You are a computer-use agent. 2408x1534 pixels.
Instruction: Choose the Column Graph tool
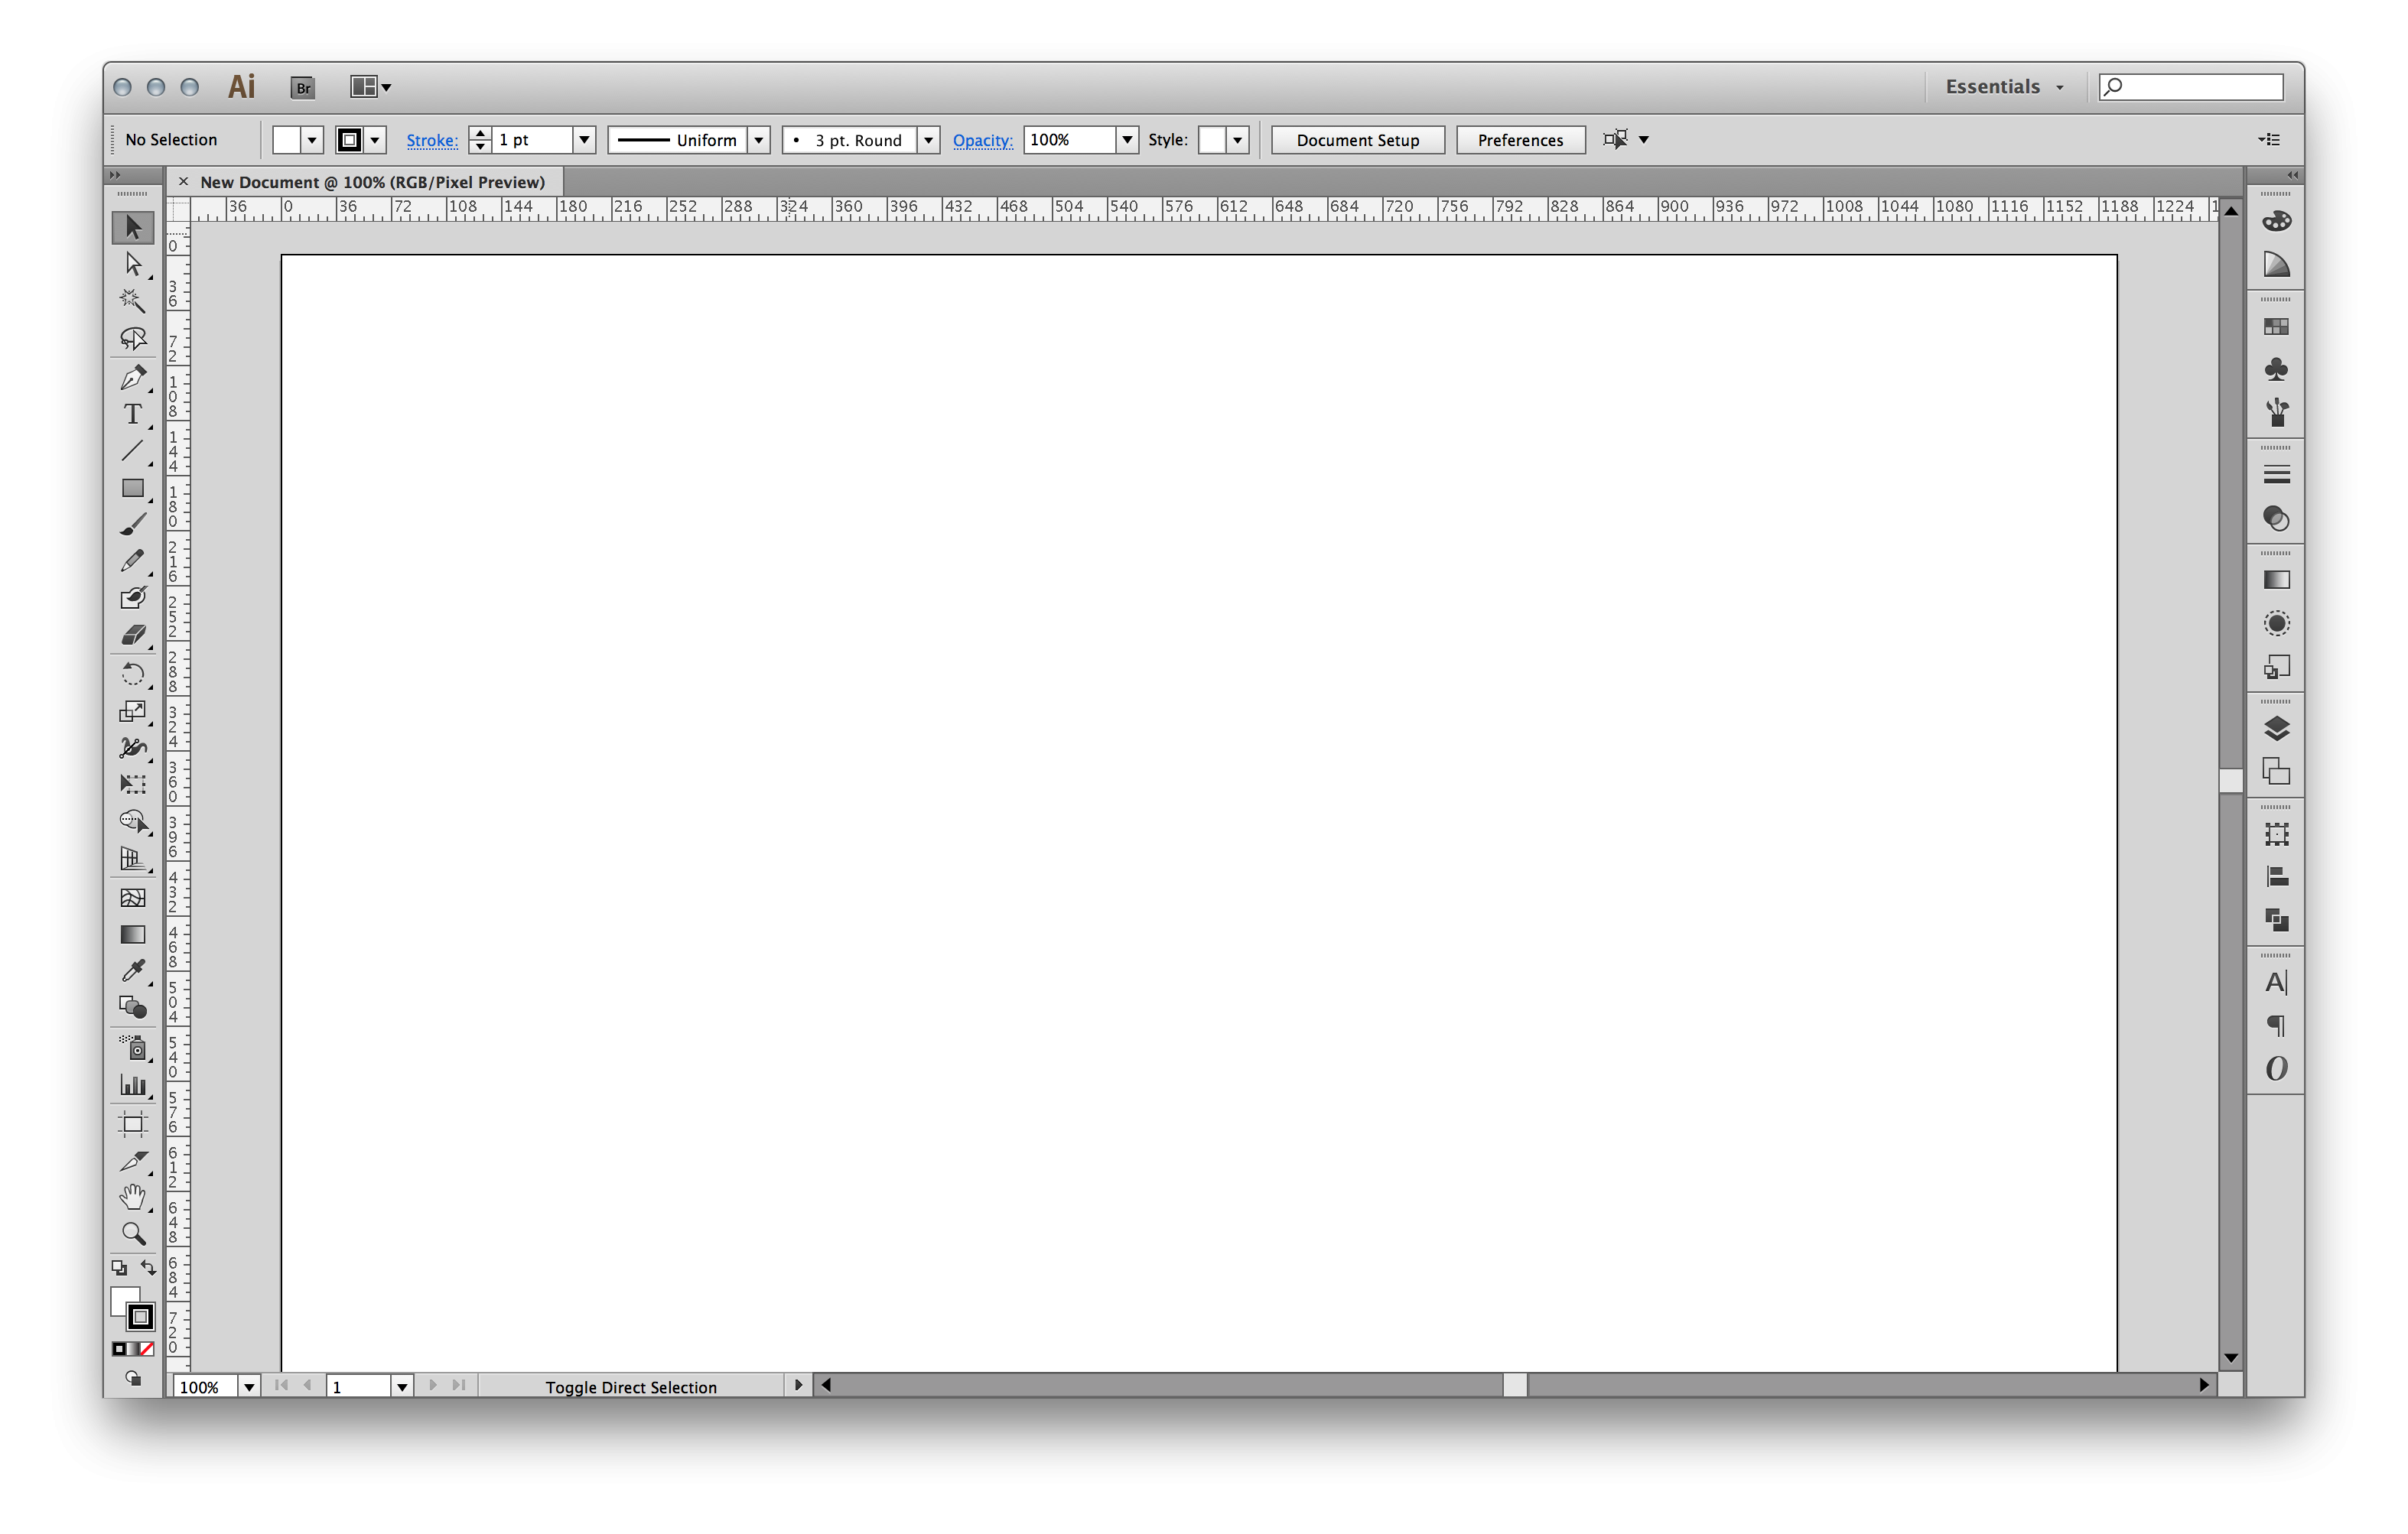click(x=132, y=1085)
